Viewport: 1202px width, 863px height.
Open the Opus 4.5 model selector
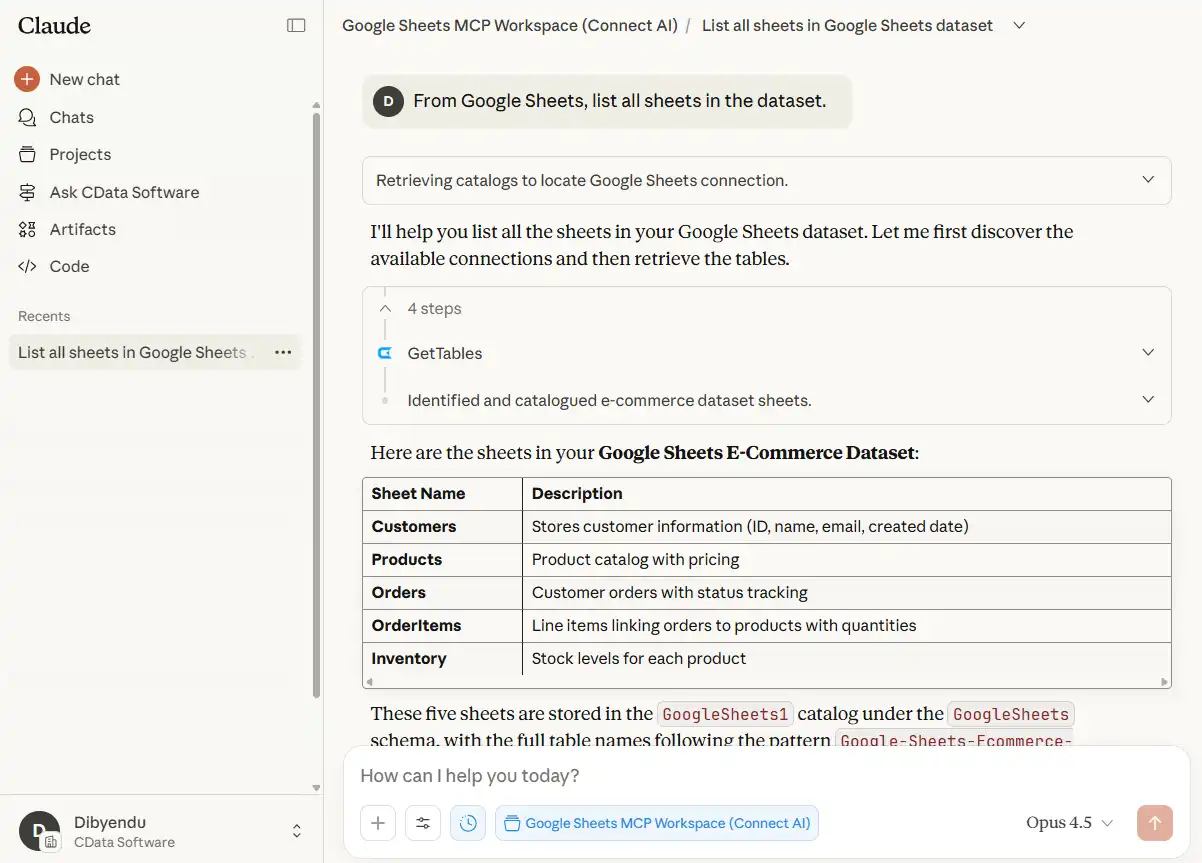coord(1069,823)
